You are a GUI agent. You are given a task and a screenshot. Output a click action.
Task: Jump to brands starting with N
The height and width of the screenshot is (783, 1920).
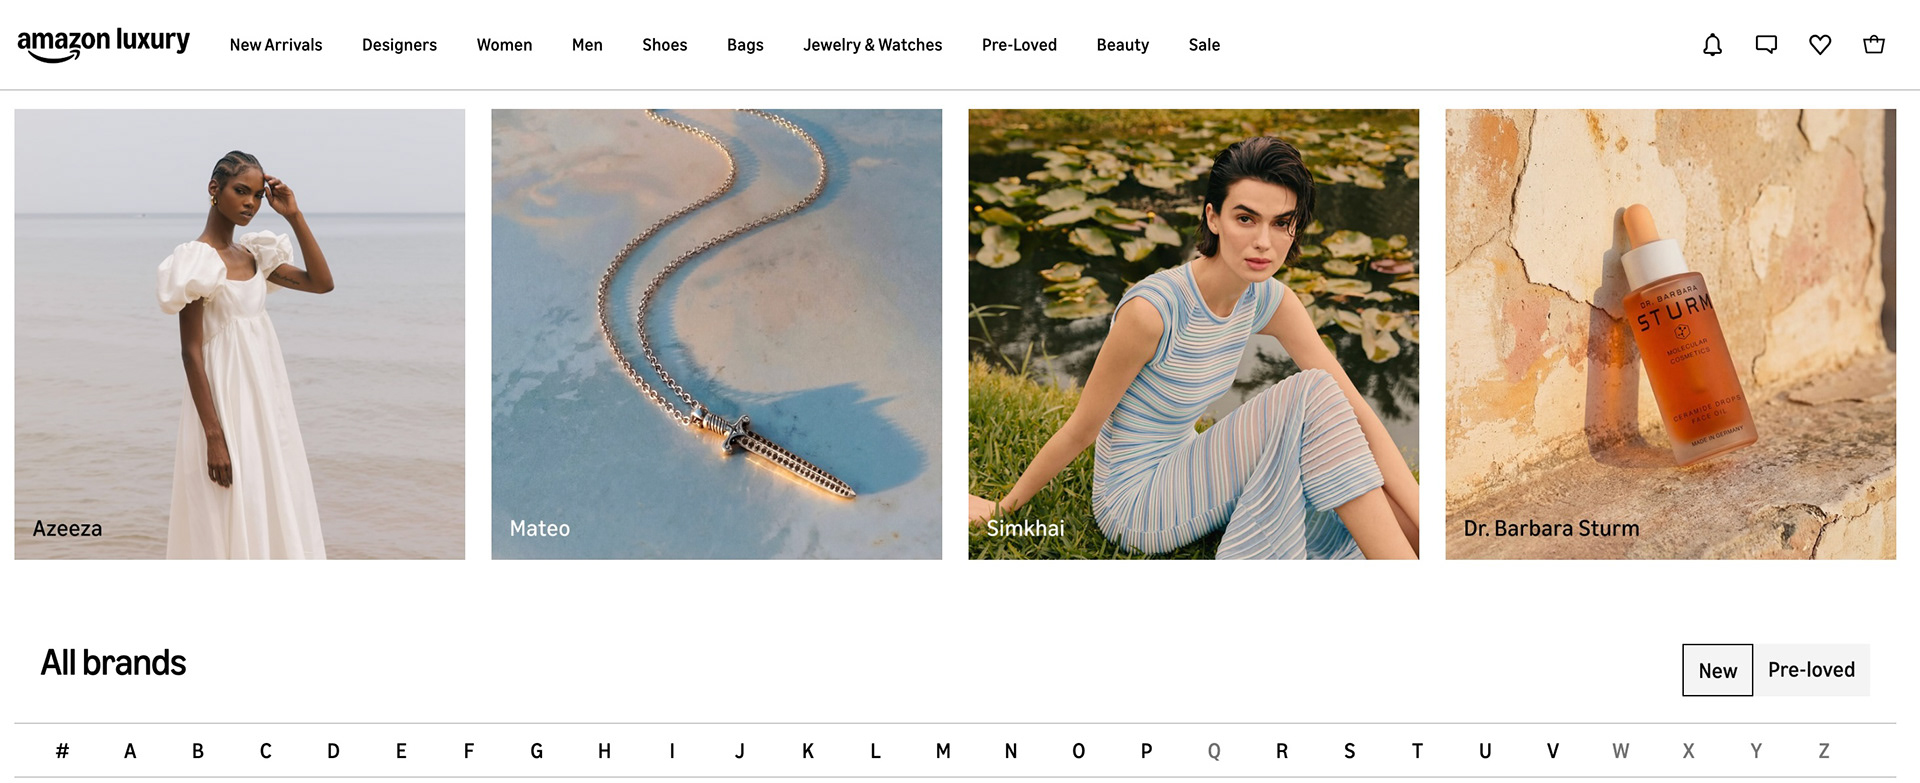(1011, 751)
